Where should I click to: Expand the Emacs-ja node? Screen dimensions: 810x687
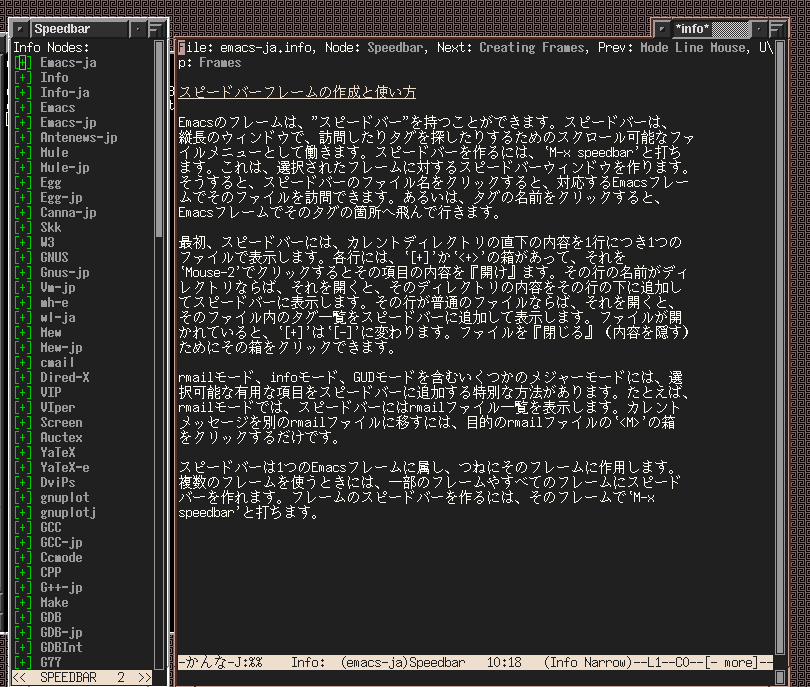click(x=23, y=63)
